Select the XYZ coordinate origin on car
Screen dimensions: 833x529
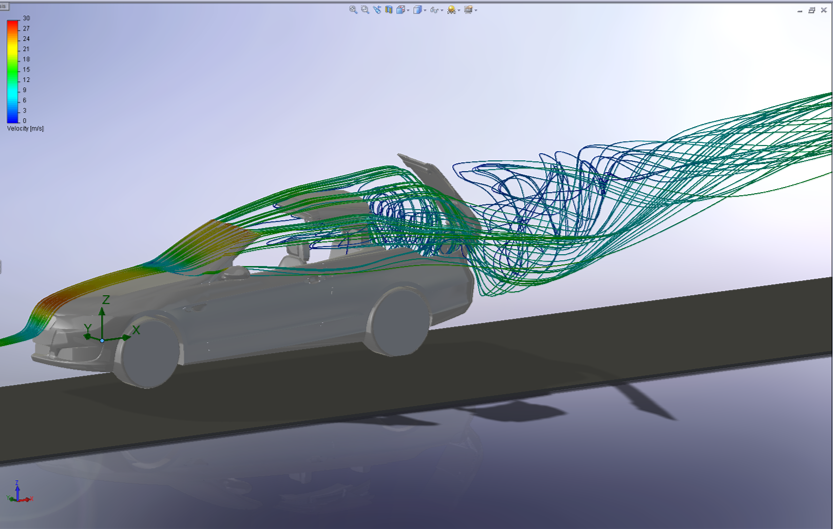click(x=102, y=338)
